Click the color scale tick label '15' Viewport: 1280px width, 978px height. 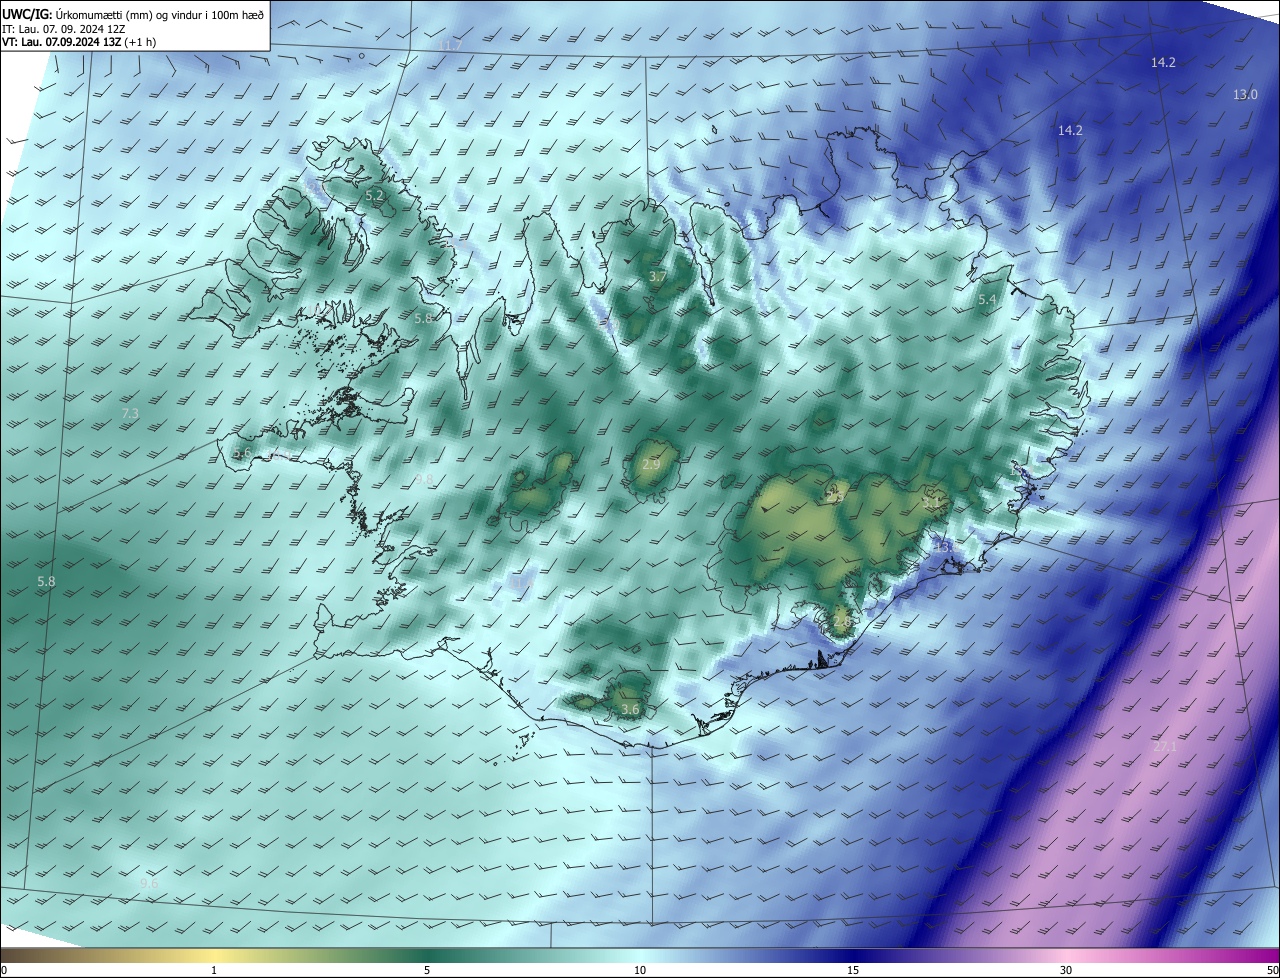(x=853, y=970)
